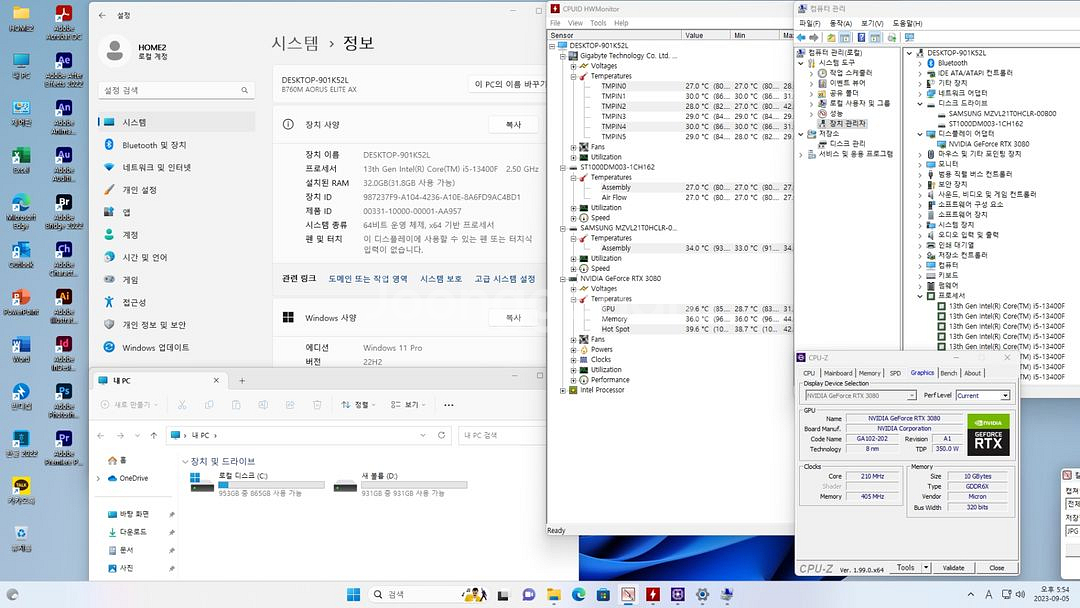Image resolution: width=1080 pixels, height=608 pixels.
Task: Open the KakaoTalk desktop icon
Action: click(x=21, y=490)
